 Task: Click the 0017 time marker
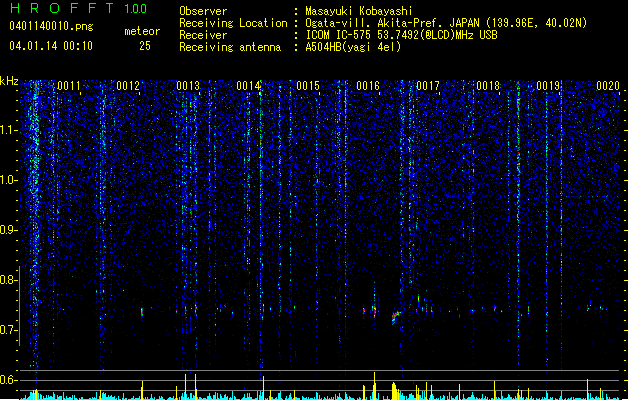pyautogui.click(x=428, y=86)
